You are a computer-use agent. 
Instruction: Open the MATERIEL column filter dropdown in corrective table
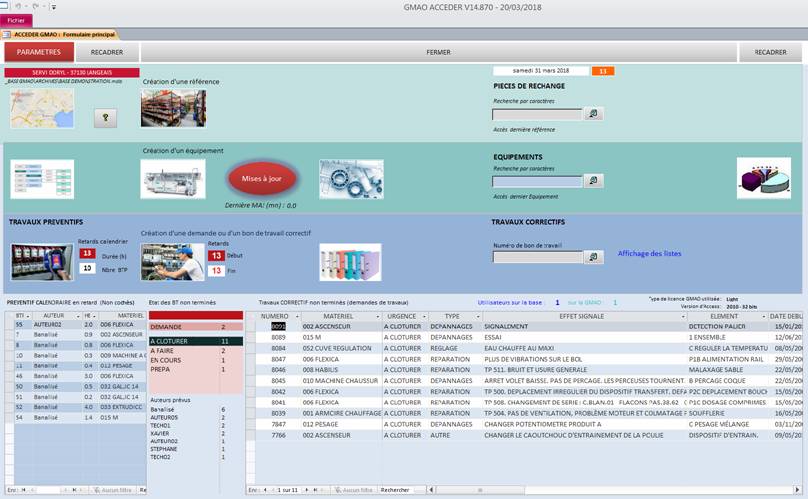378,316
